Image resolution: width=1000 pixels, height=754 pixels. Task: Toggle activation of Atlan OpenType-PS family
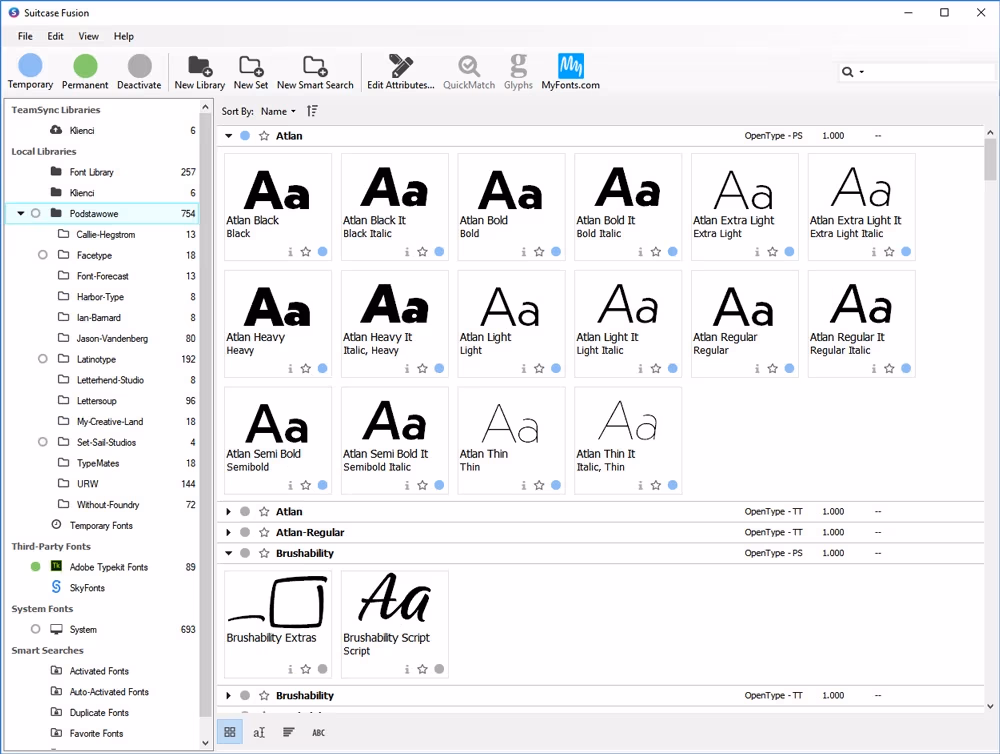pos(245,136)
